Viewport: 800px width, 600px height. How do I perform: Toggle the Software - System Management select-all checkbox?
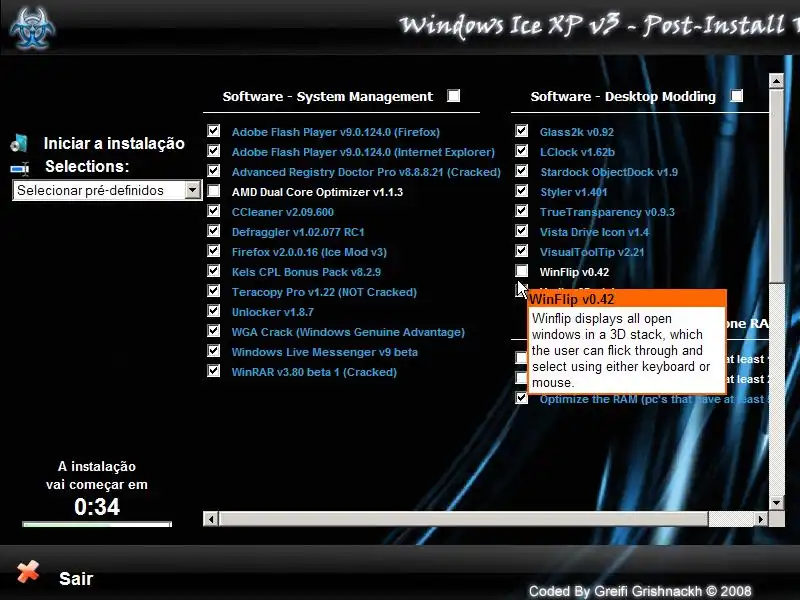(454, 96)
